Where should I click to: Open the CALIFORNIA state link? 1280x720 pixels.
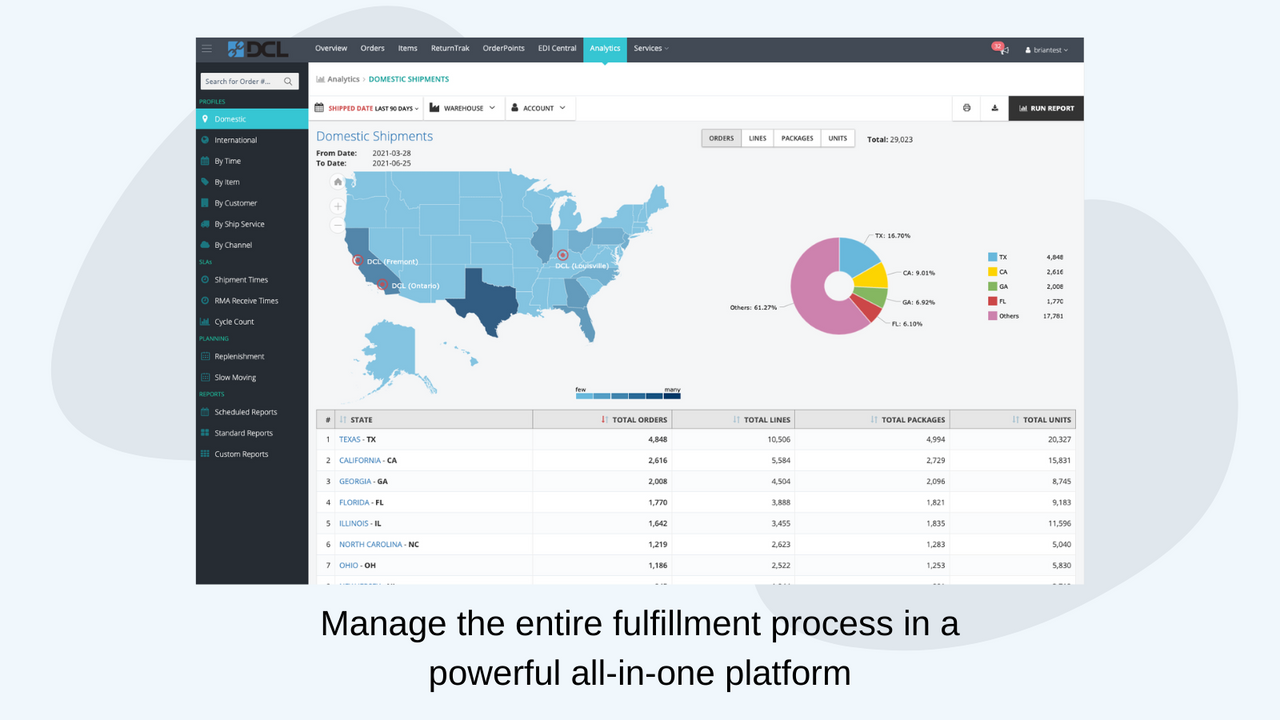360,460
